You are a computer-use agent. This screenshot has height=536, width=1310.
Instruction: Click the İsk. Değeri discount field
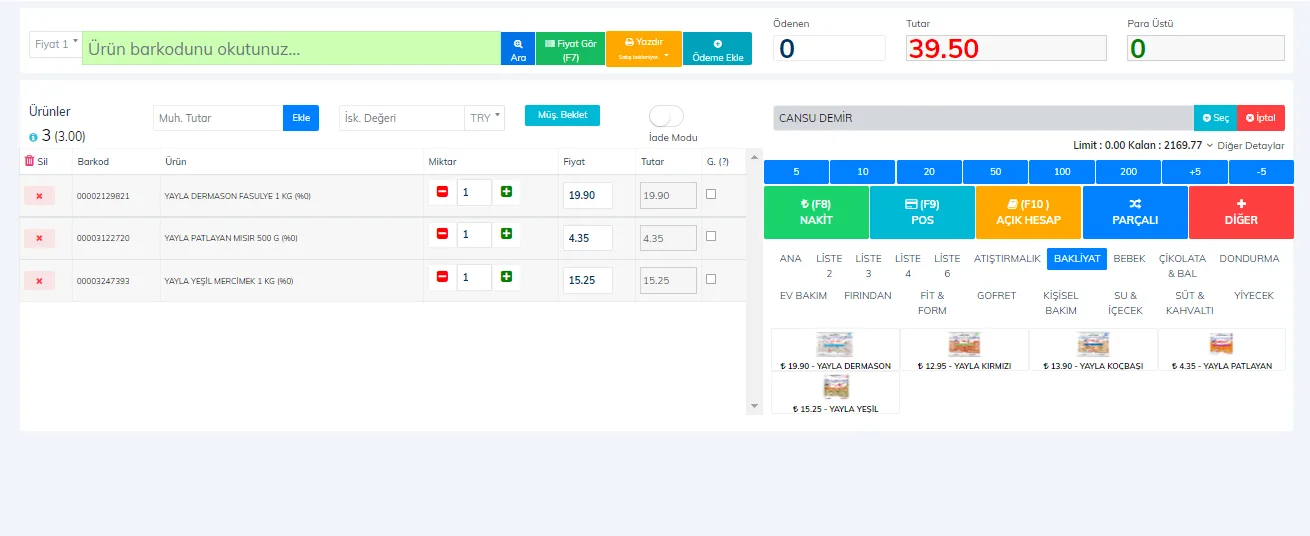pos(402,118)
